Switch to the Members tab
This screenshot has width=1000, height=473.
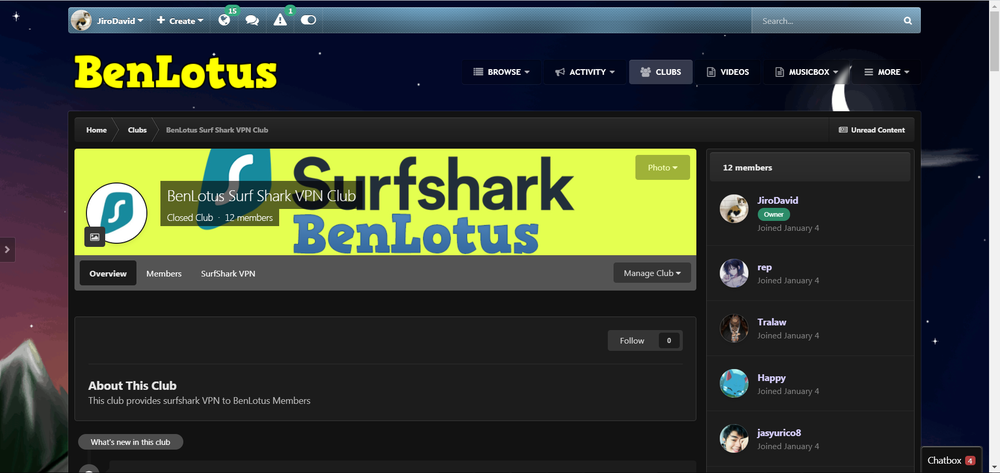pos(164,273)
